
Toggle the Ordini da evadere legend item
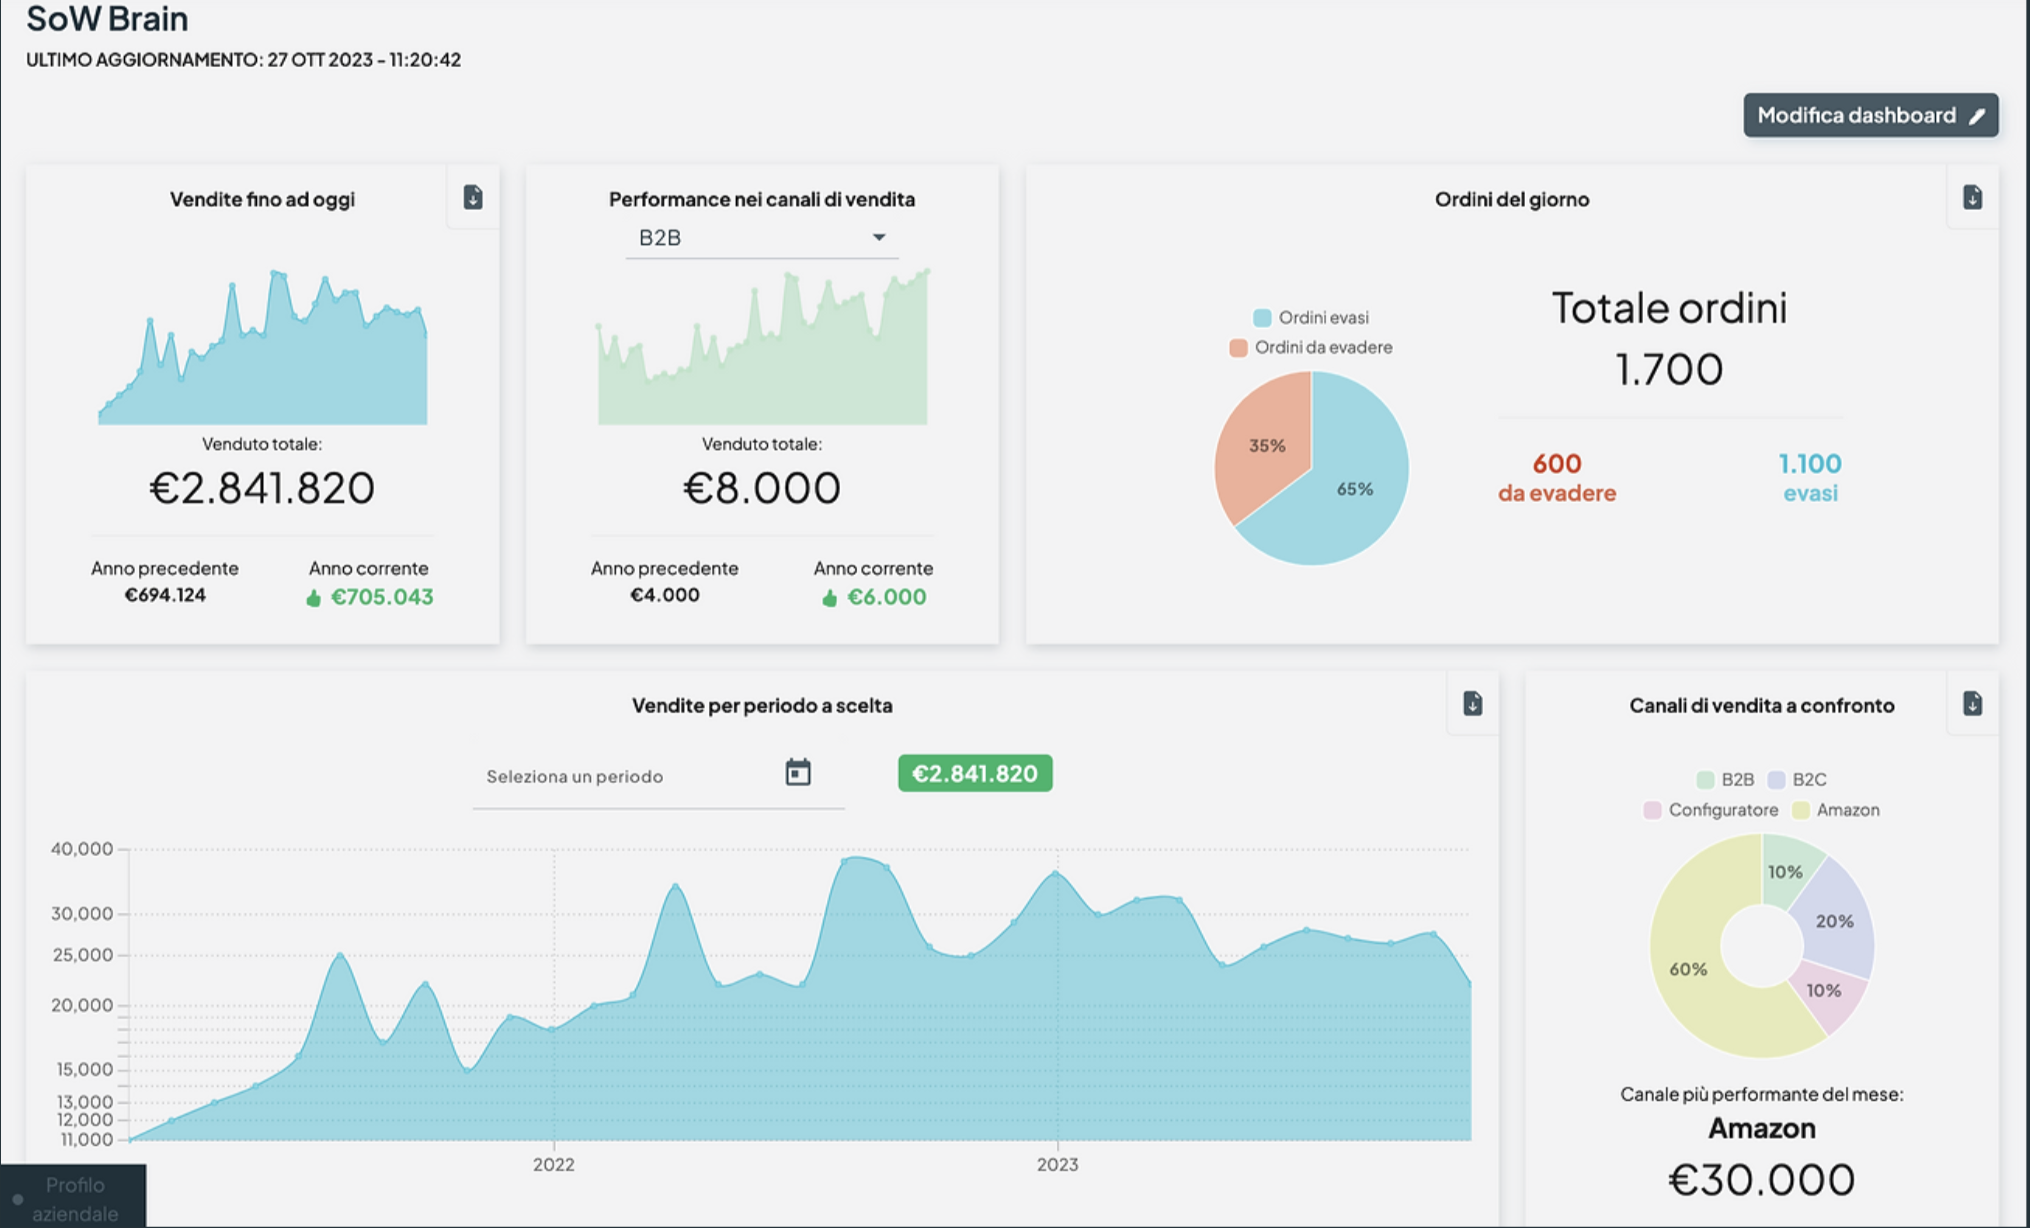[1311, 348]
